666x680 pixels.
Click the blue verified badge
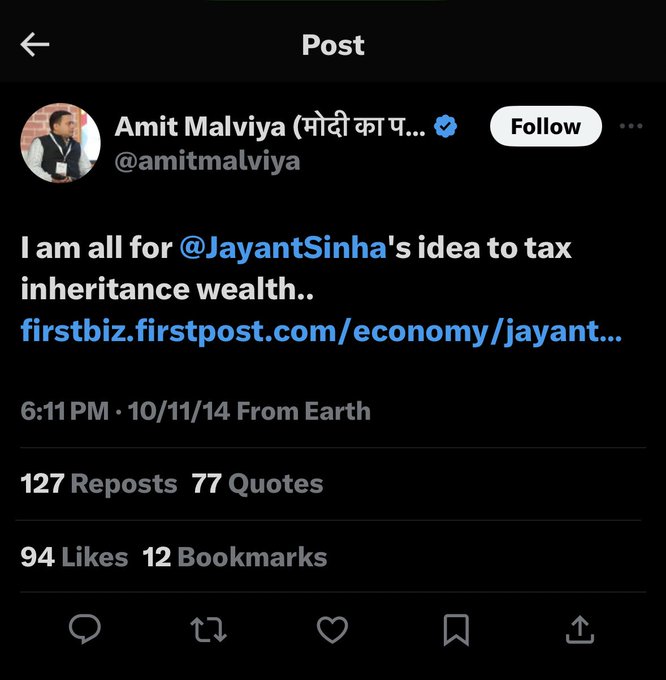point(446,127)
